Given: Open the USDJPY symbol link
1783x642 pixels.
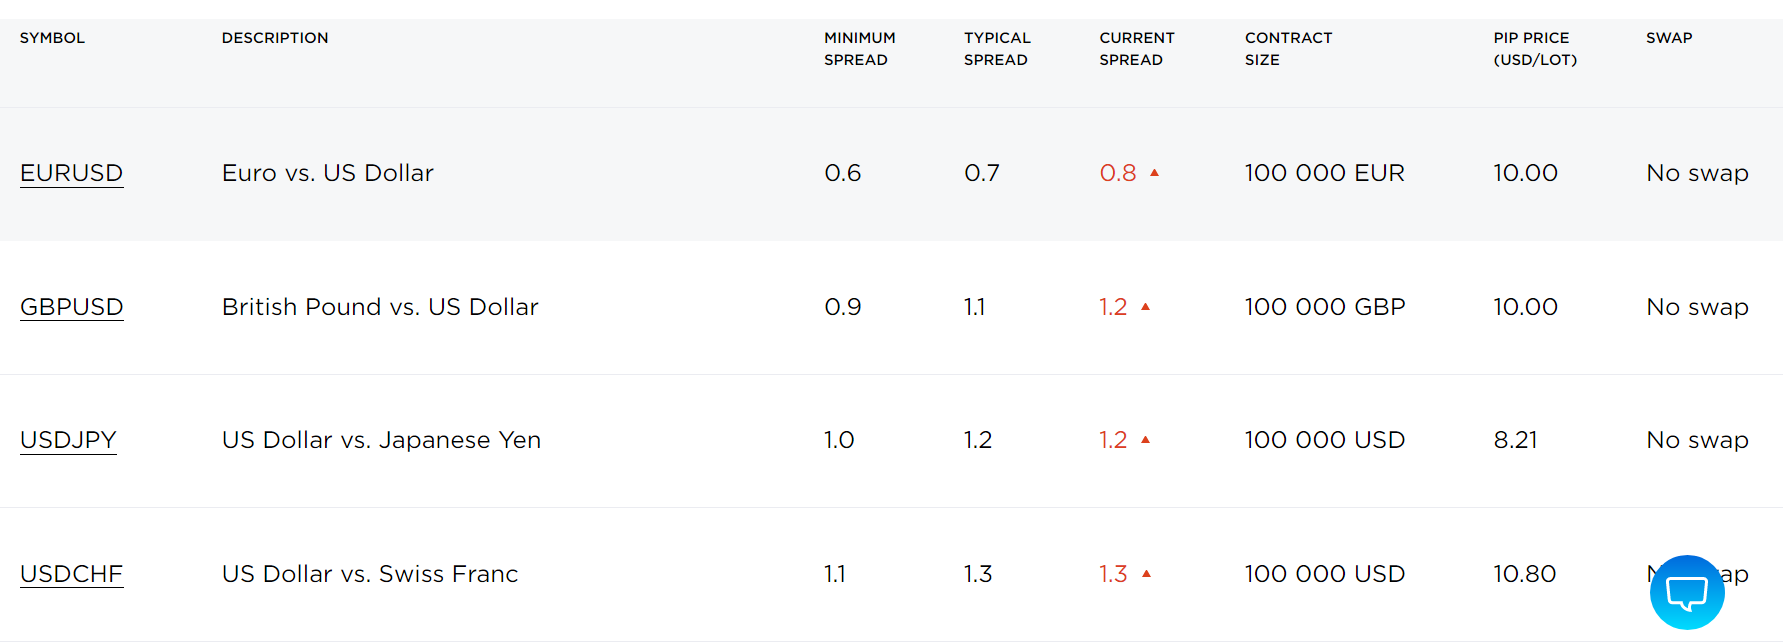Looking at the screenshot, I should (x=68, y=440).
